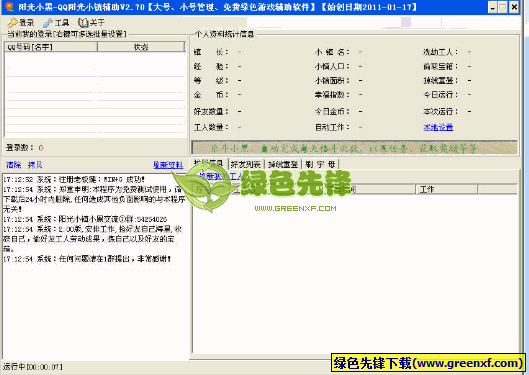Open the 工具 menu with wrench icon
This screenshot has width=529, height=375.
(56, 23)
